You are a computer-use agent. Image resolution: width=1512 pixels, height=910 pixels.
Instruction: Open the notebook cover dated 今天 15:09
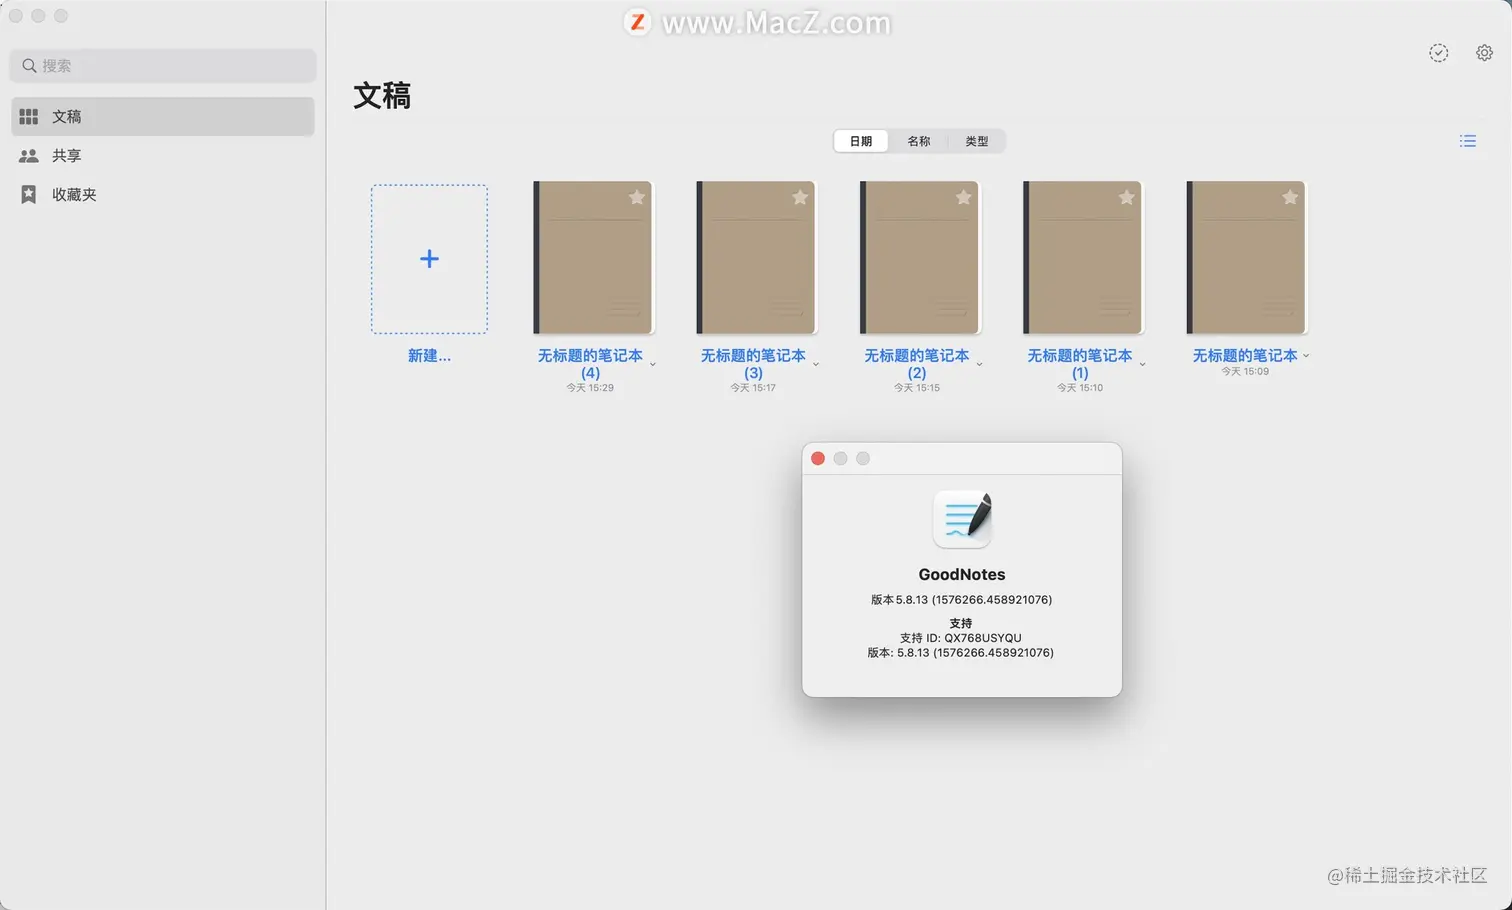point(1246,258)
